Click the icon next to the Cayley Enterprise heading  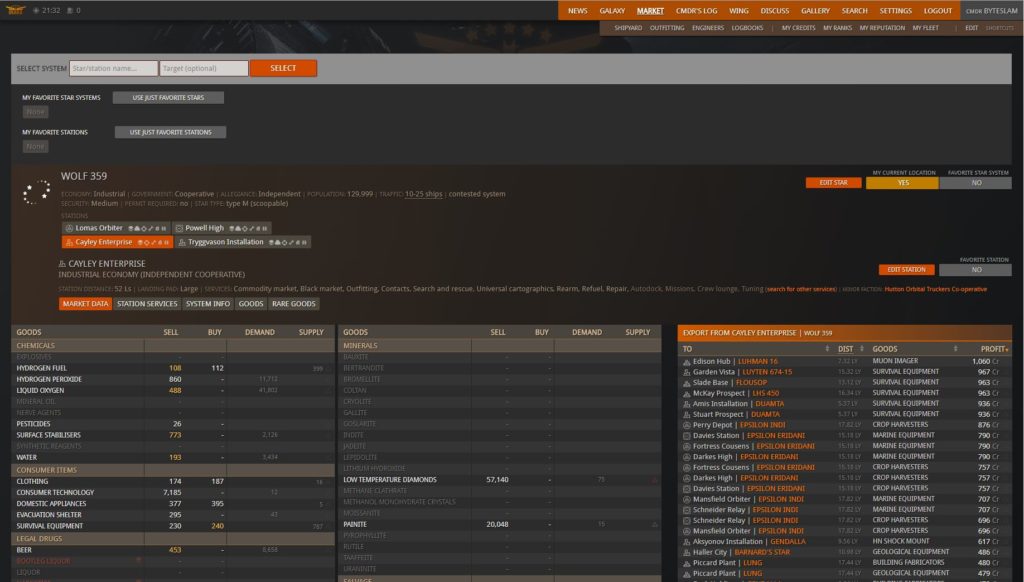[63, 264]
